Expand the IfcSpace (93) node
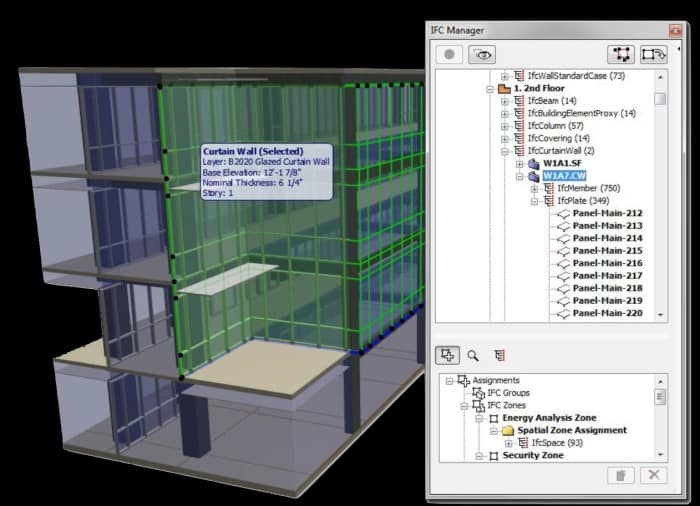 coord(508,443)
